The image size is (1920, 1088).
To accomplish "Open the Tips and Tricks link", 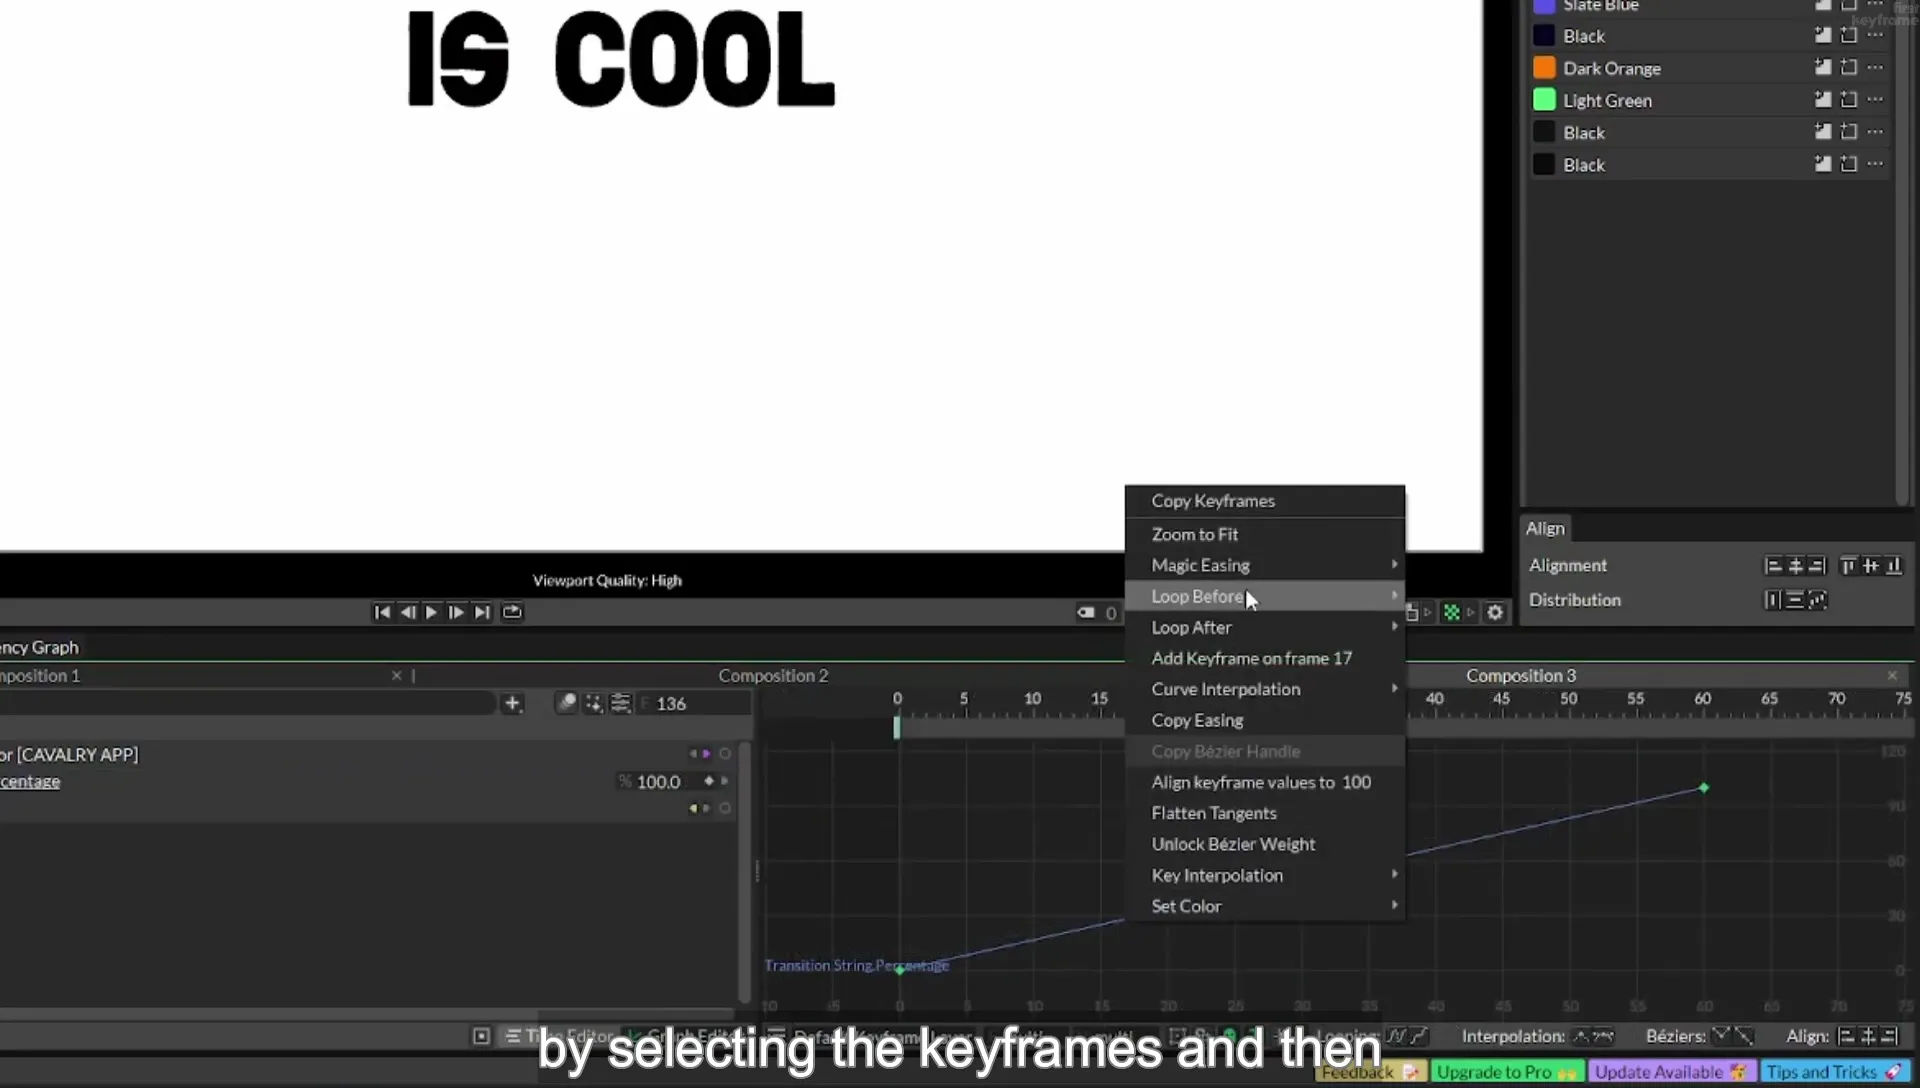I will tap(1833, 1072).
